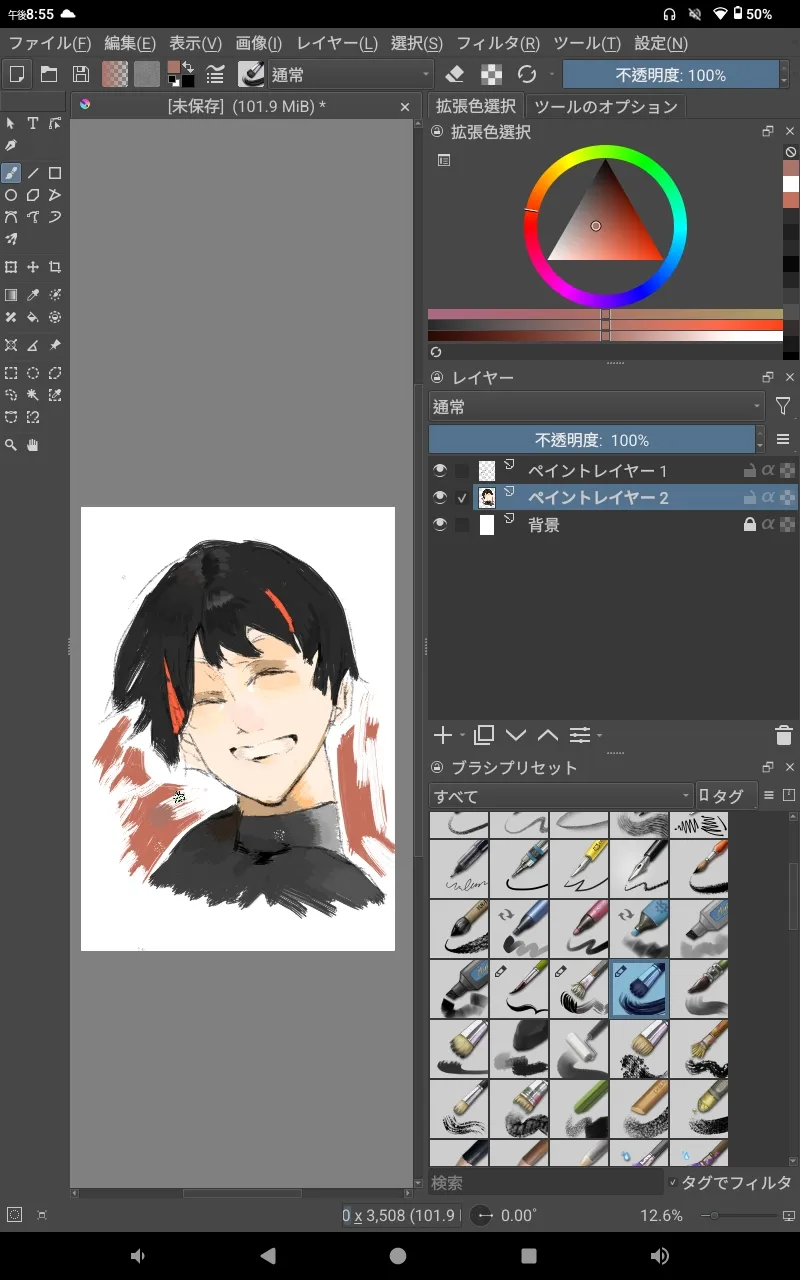The height and width of the screenshot is (1280, 800).
Task: Reload the original brush preset
Action: click(x=527, y=74)
